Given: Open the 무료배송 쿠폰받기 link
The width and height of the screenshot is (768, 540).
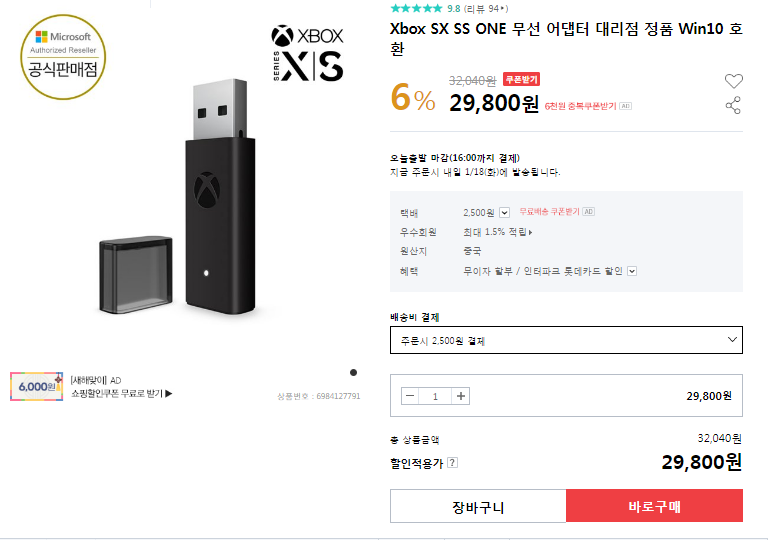Looking at the screenshot, I should (549, 212).
